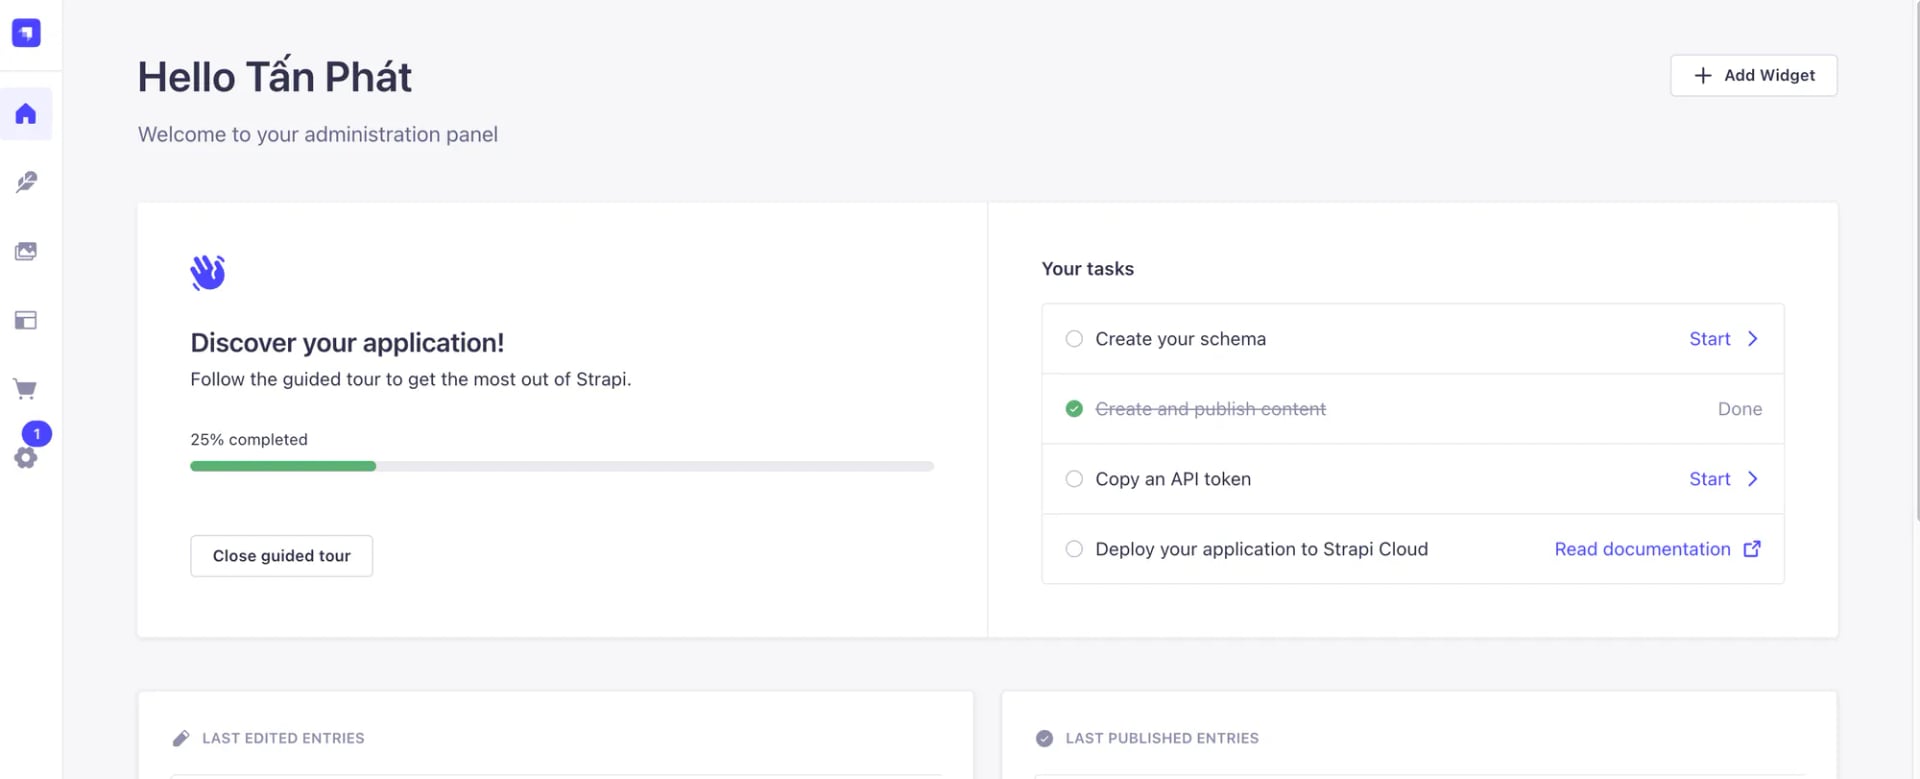Select Deploy to Strapi Cloud task circle

[1074, 549]
